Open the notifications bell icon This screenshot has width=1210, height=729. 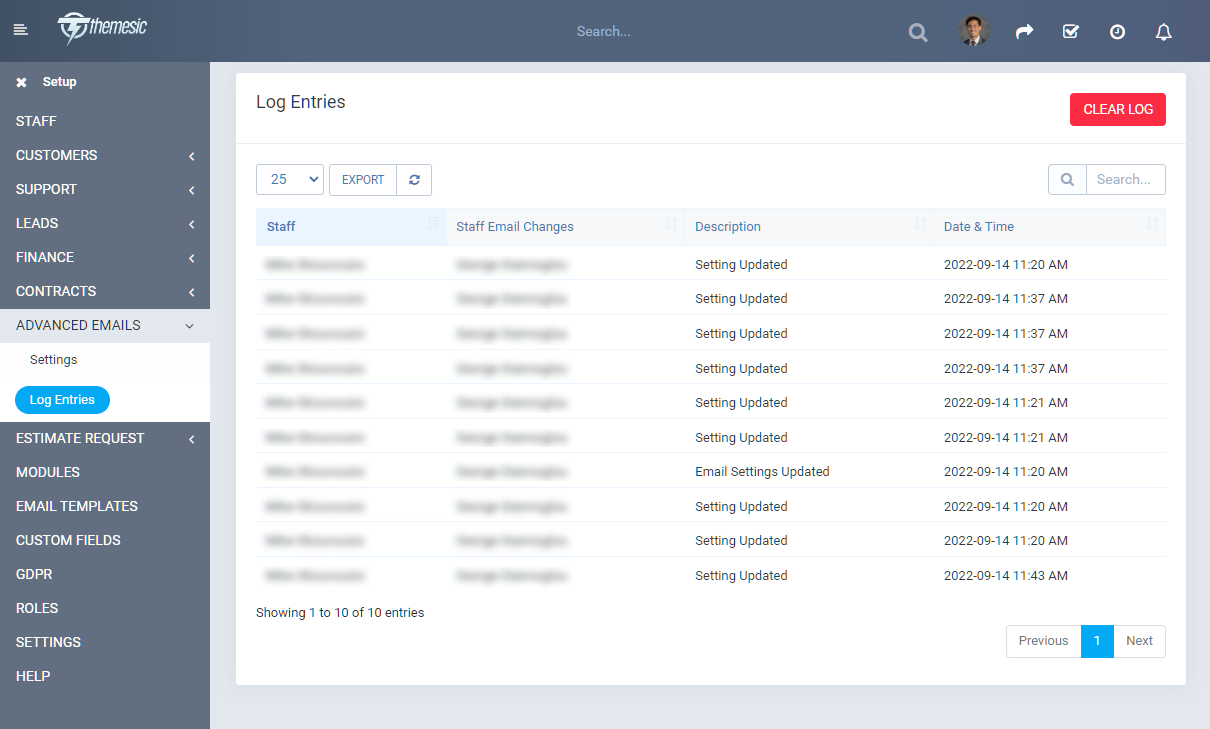(x=1163, y=31)
